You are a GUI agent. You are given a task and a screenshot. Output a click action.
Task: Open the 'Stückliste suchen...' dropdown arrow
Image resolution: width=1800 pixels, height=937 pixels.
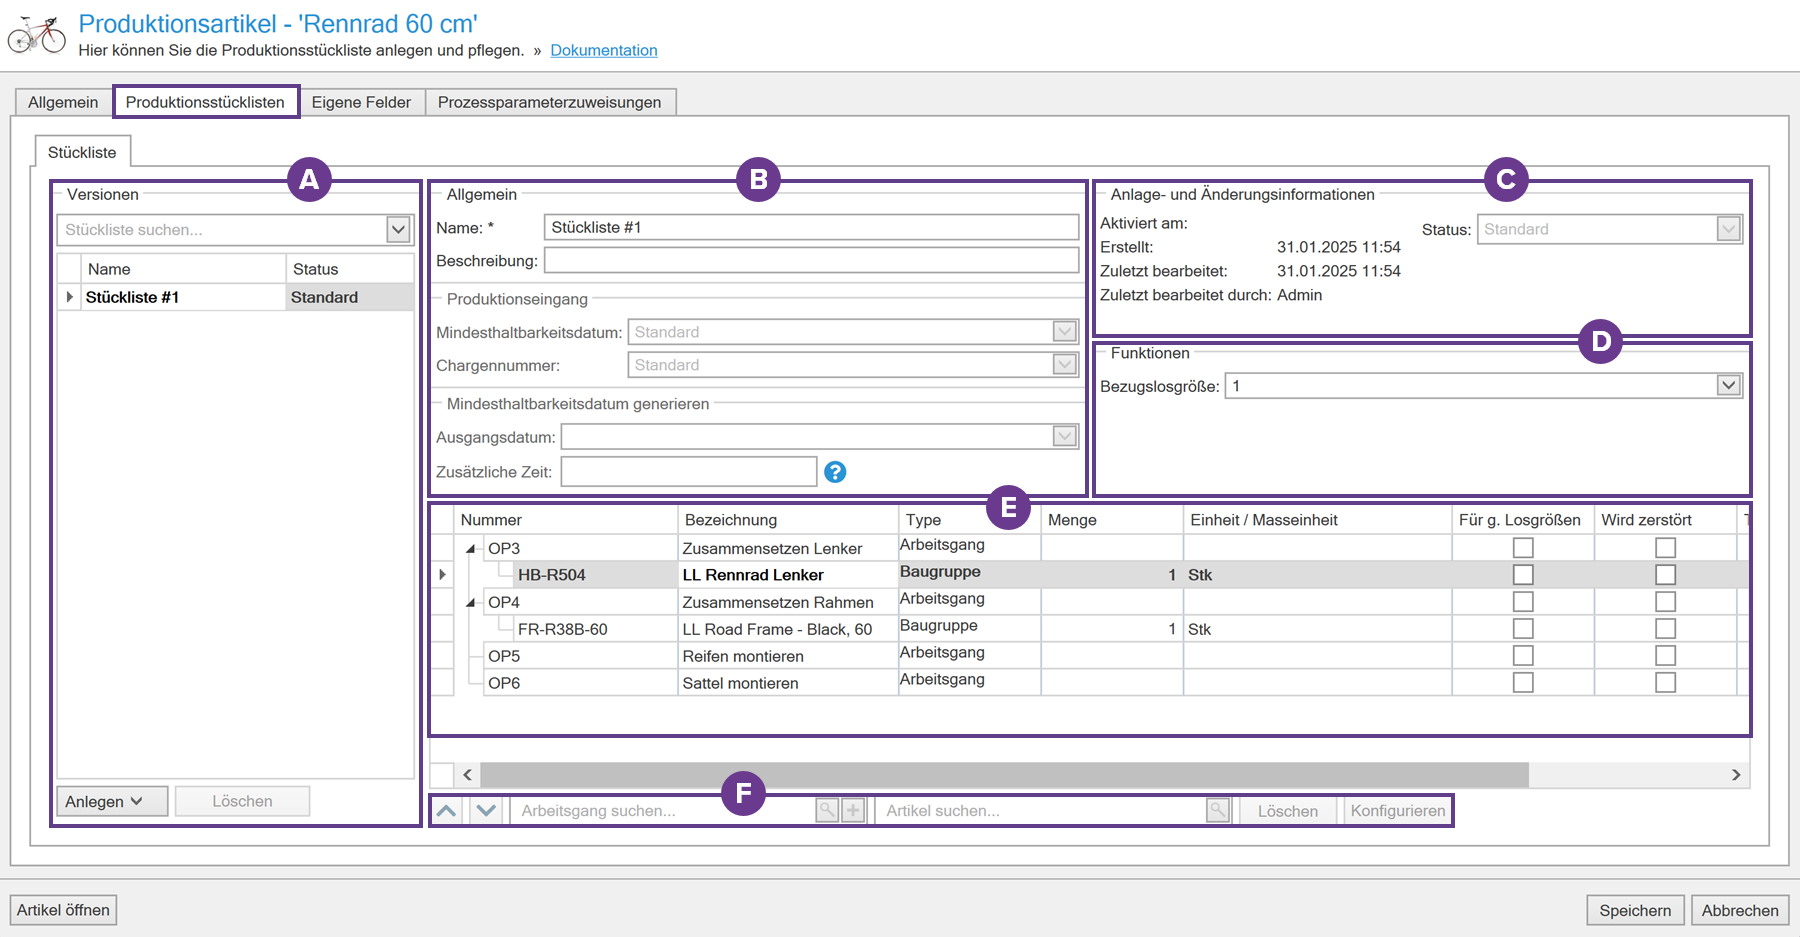398,230
